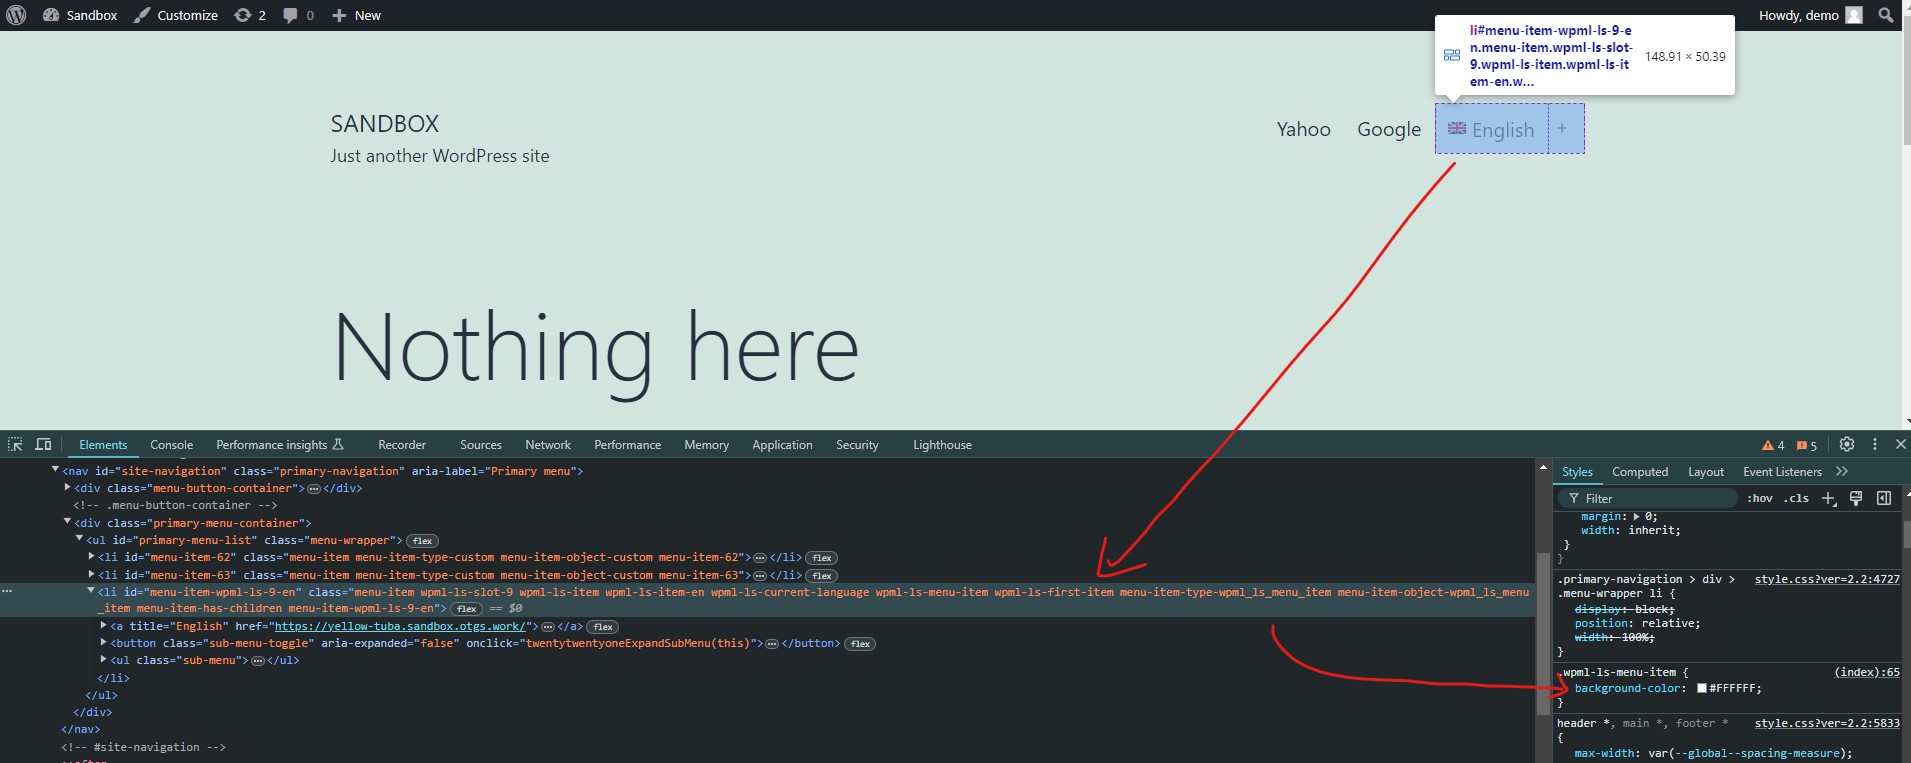
Task: View the 2 pending updates
Action: coord(250,15)
